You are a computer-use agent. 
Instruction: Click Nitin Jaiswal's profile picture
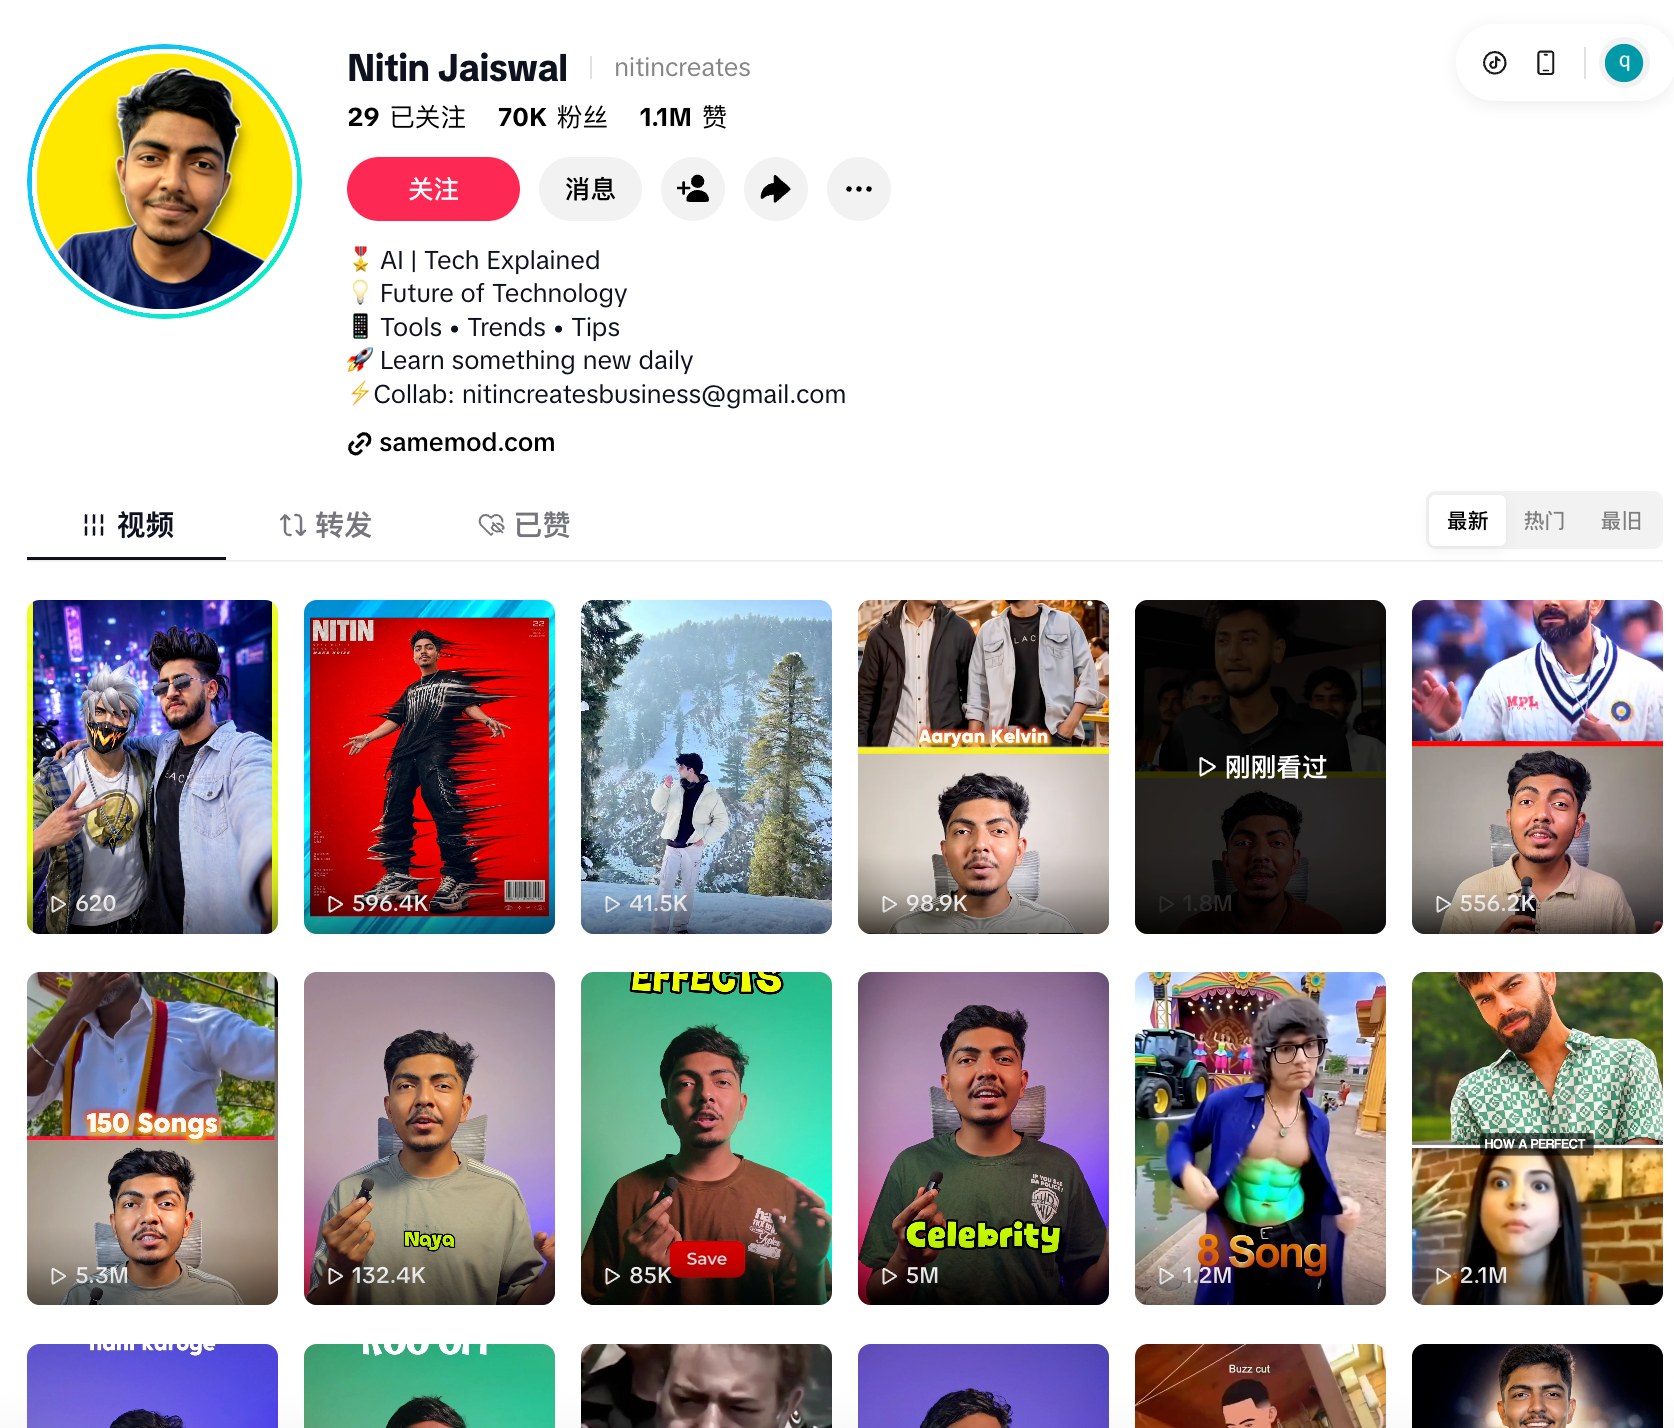click(x=165, y=181)
